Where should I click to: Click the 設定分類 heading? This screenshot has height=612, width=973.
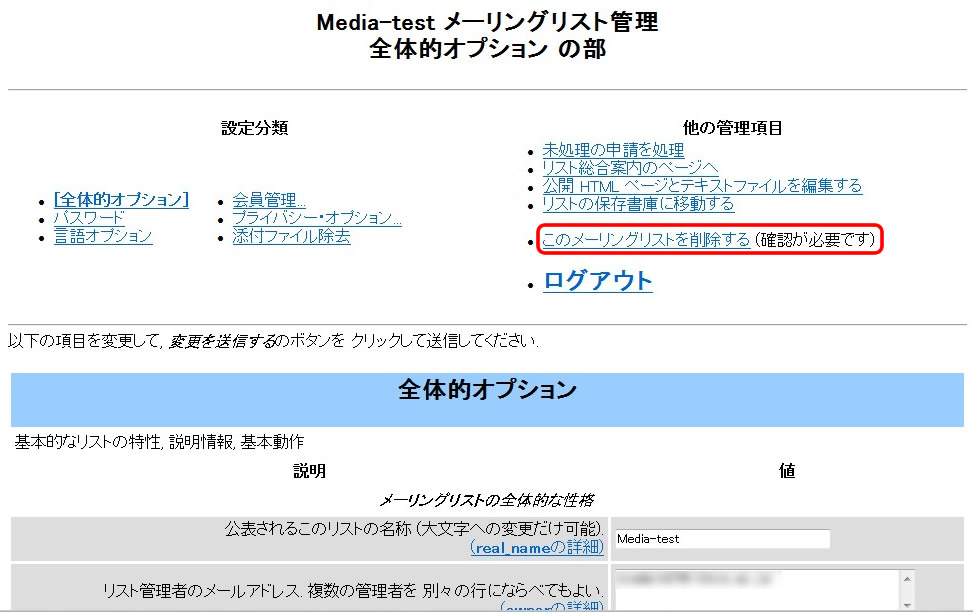[x=254, y=128]
